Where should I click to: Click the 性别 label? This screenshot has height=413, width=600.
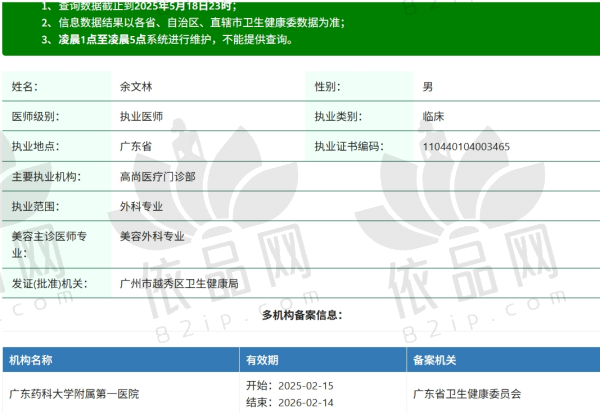pyautogui.click(x=328, y=87)
